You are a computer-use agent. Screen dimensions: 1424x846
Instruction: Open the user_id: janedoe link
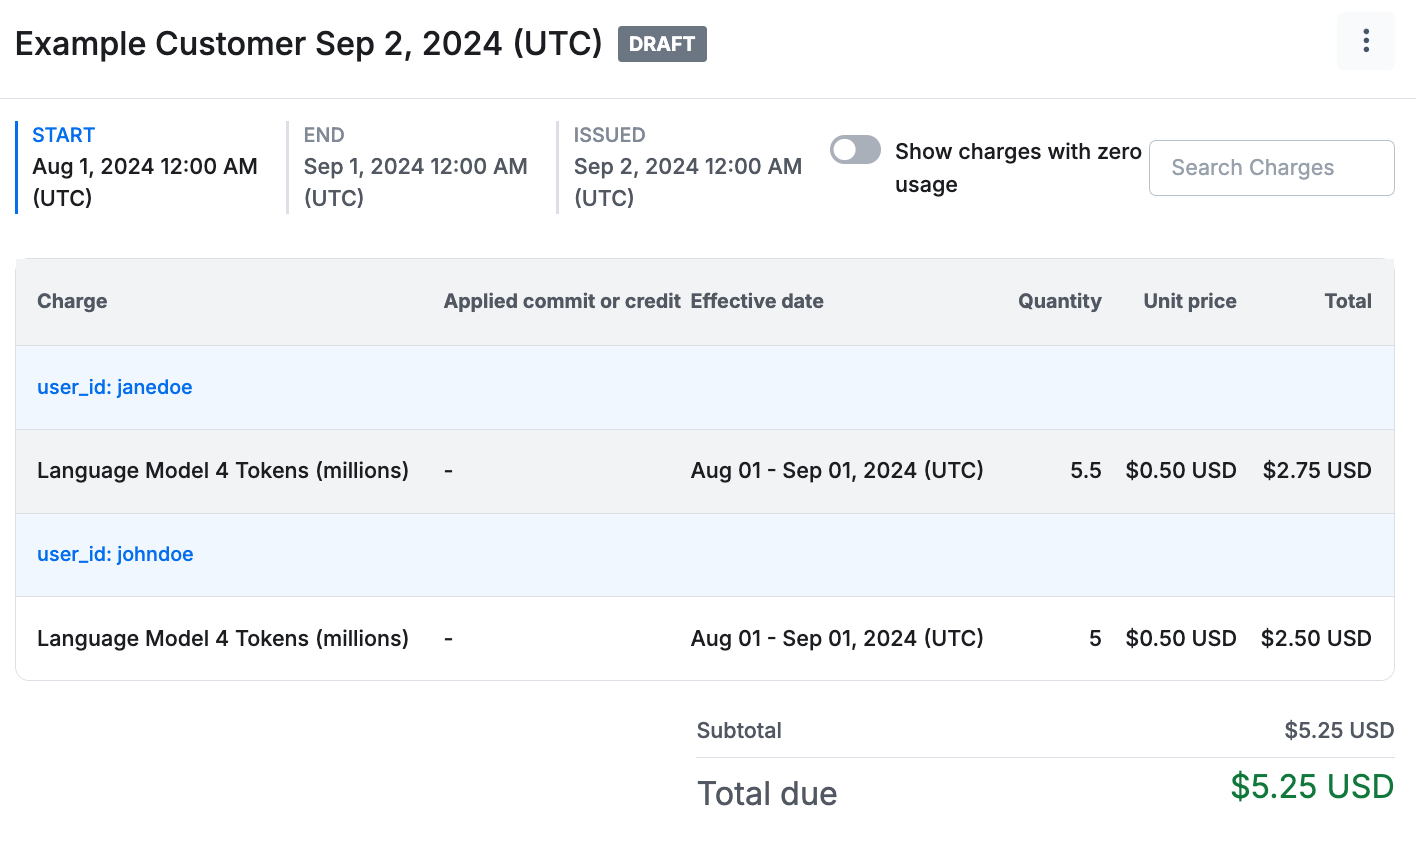114,387
